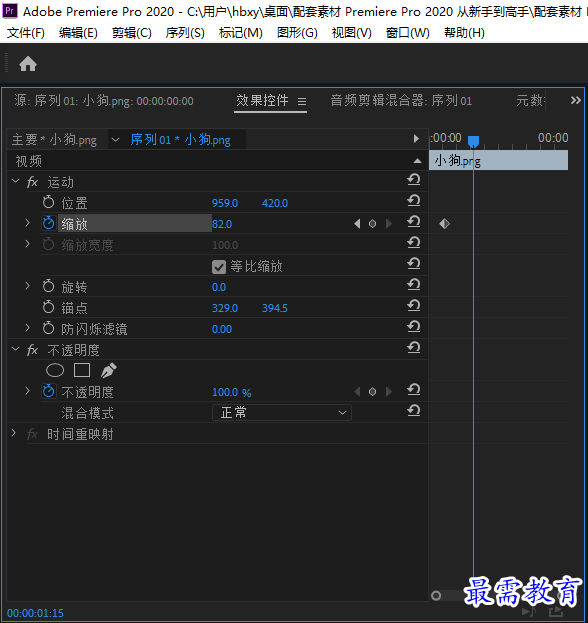Open the 混合模式 正常 dropdown
This screenshot has height=623, width=588.
(x=282, y=412)
